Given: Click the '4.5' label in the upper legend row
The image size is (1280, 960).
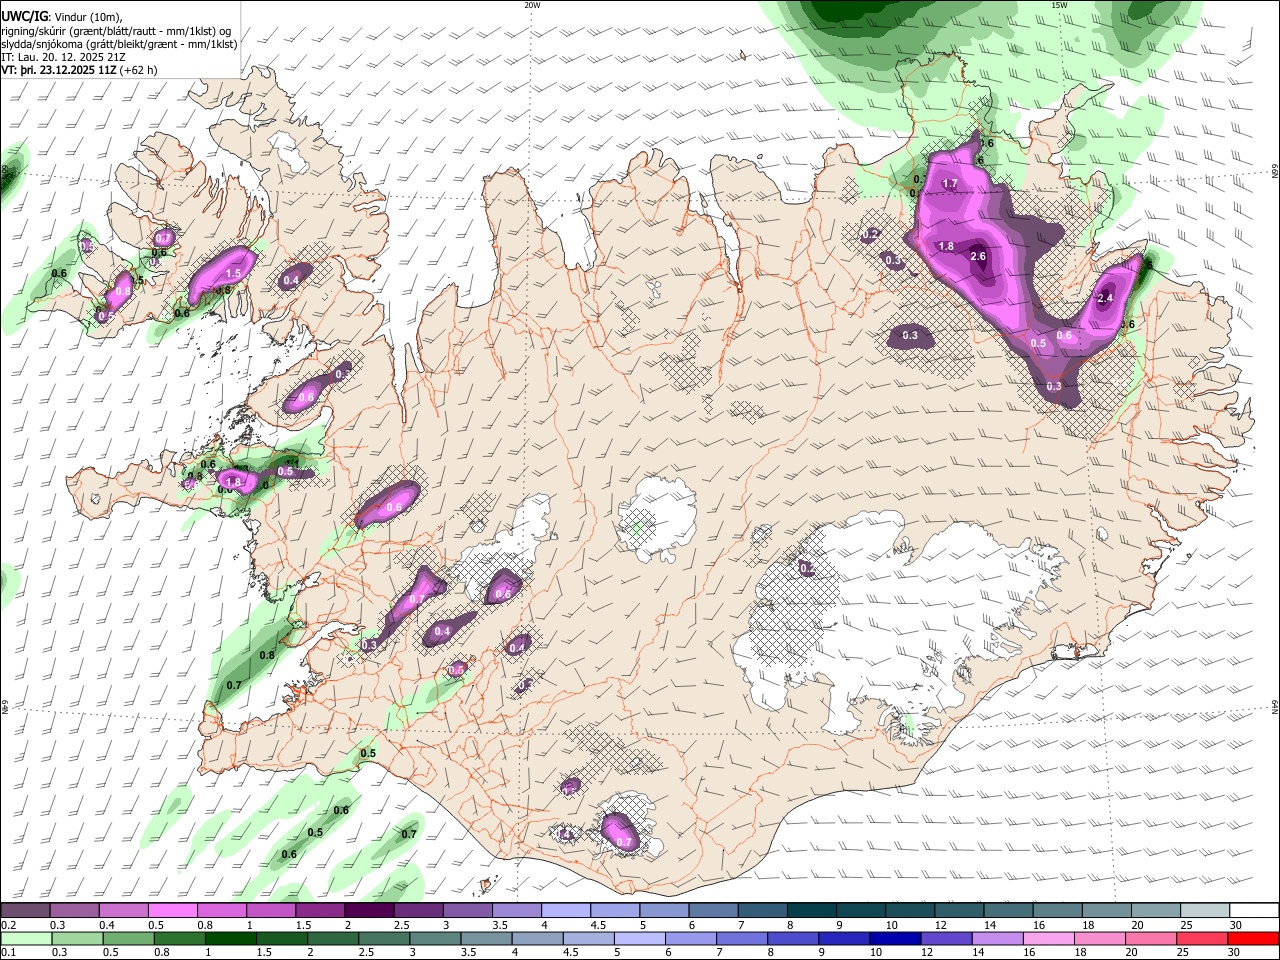Looking at the screenshot, I should coord(598,925).
